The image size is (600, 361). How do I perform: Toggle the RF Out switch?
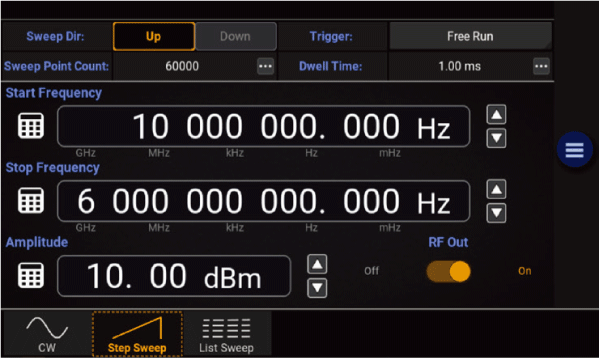(x=448, y=271)
